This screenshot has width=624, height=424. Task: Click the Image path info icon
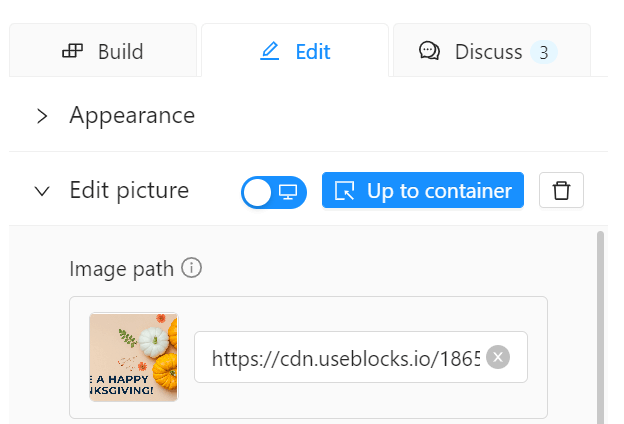(191, 268)
